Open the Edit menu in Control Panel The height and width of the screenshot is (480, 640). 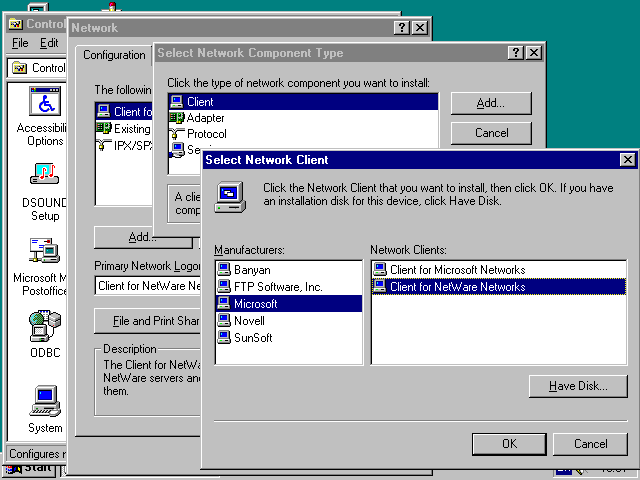coord(49,44)
